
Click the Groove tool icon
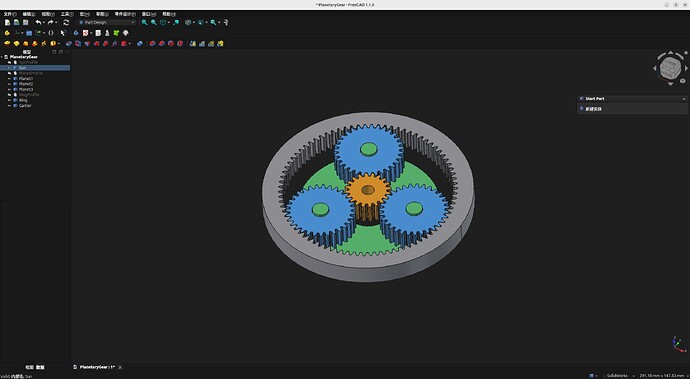pos(87,43)
